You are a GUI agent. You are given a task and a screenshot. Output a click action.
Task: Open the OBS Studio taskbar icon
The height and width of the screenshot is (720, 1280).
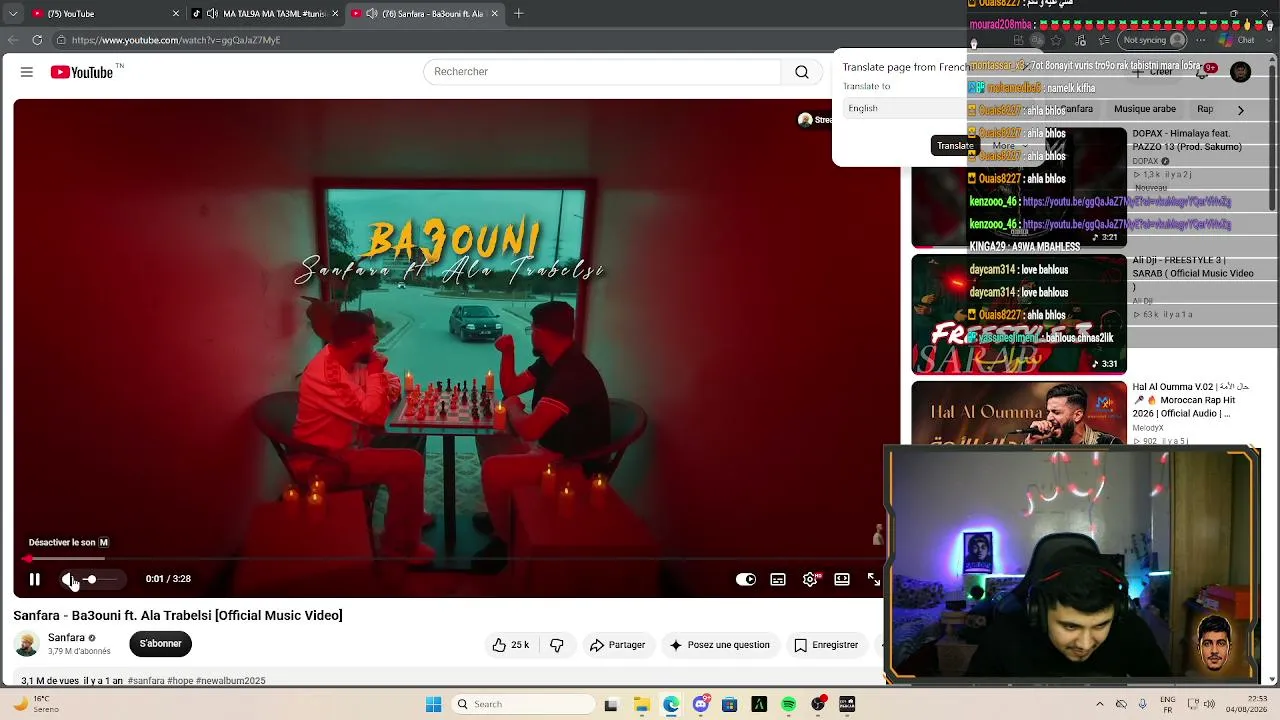pos(818,704)
